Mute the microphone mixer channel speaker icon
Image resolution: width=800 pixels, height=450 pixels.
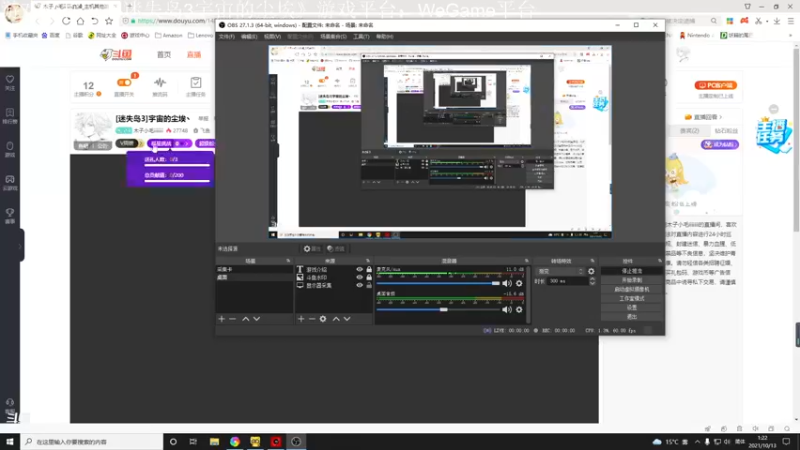(507, 283)
